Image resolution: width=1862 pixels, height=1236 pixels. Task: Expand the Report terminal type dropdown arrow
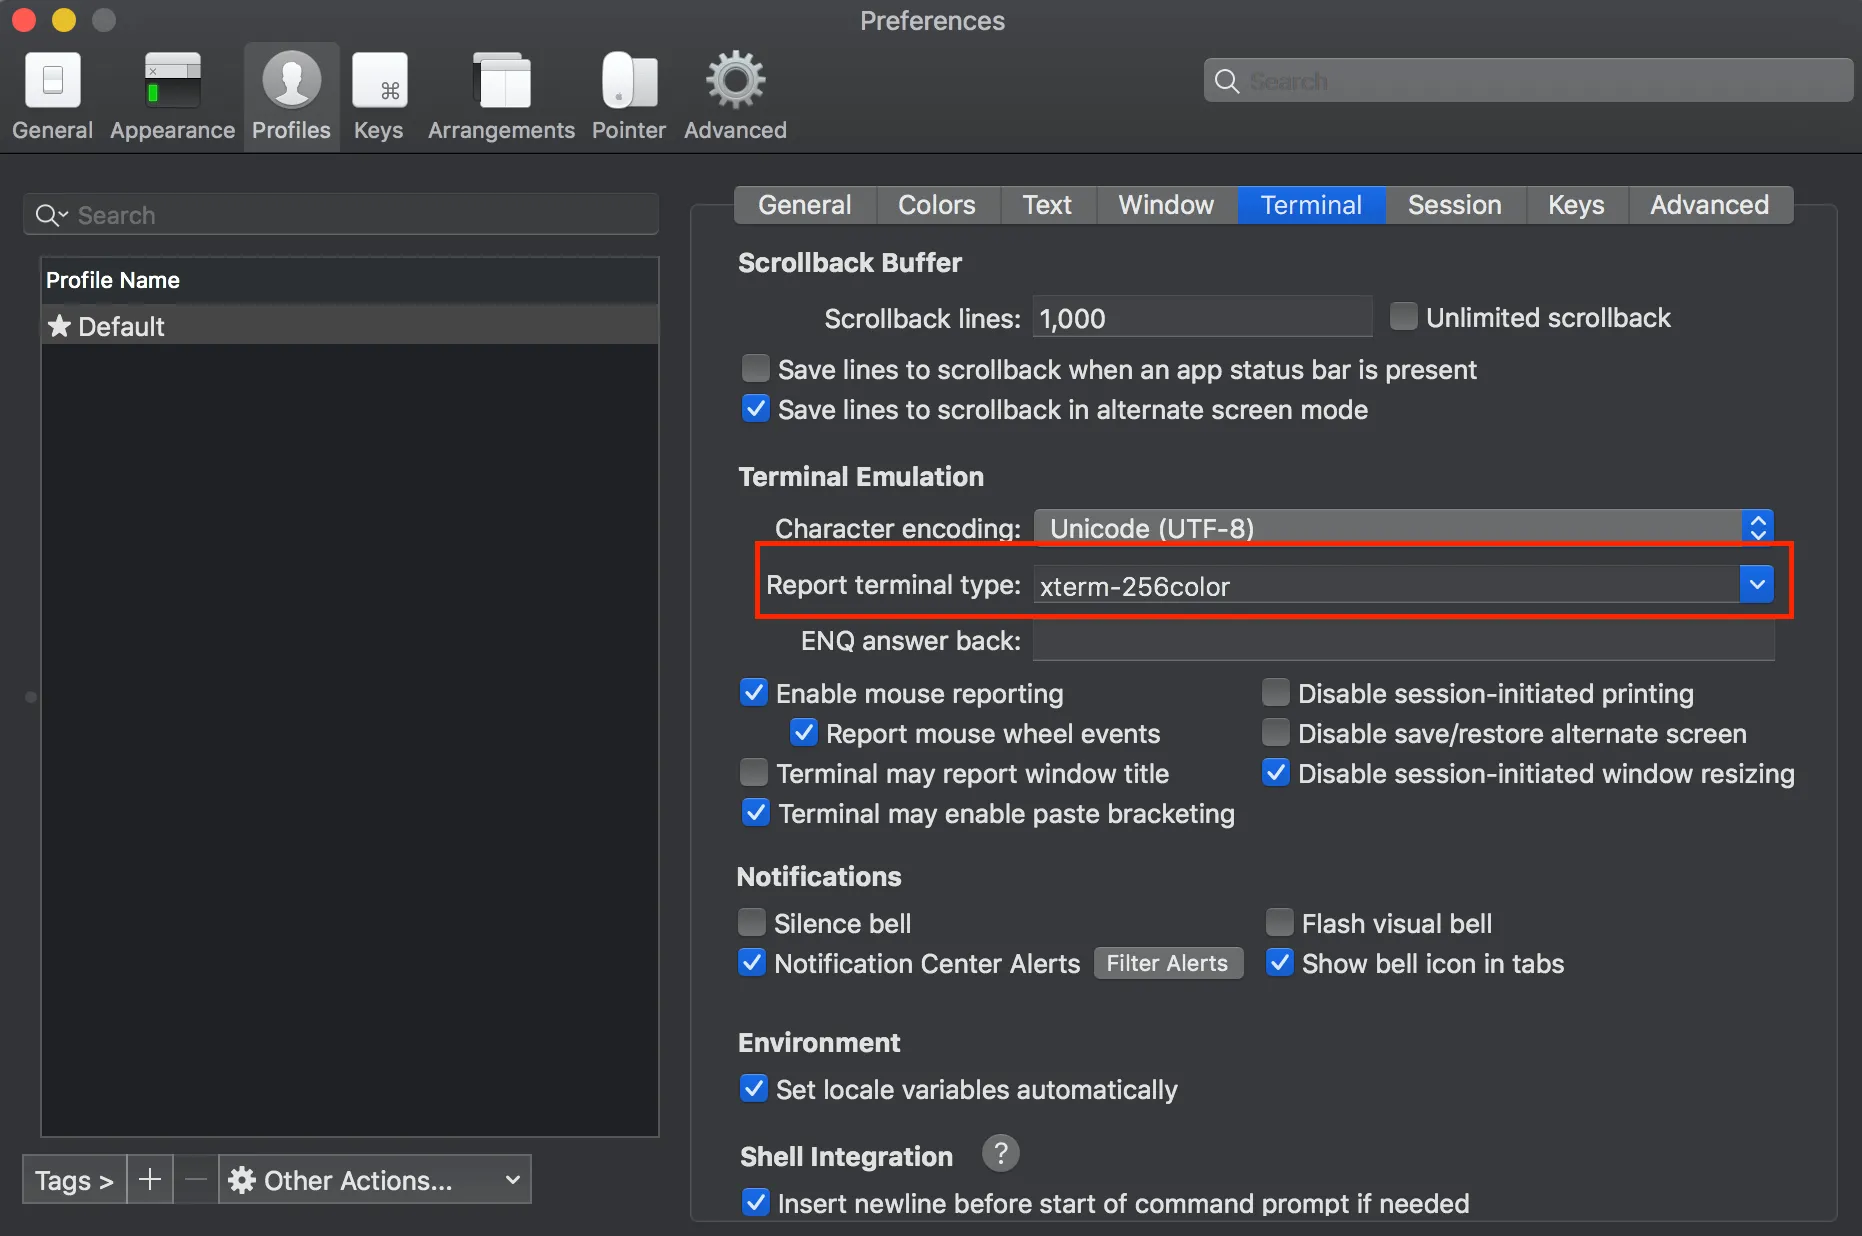coord(1756,585)
